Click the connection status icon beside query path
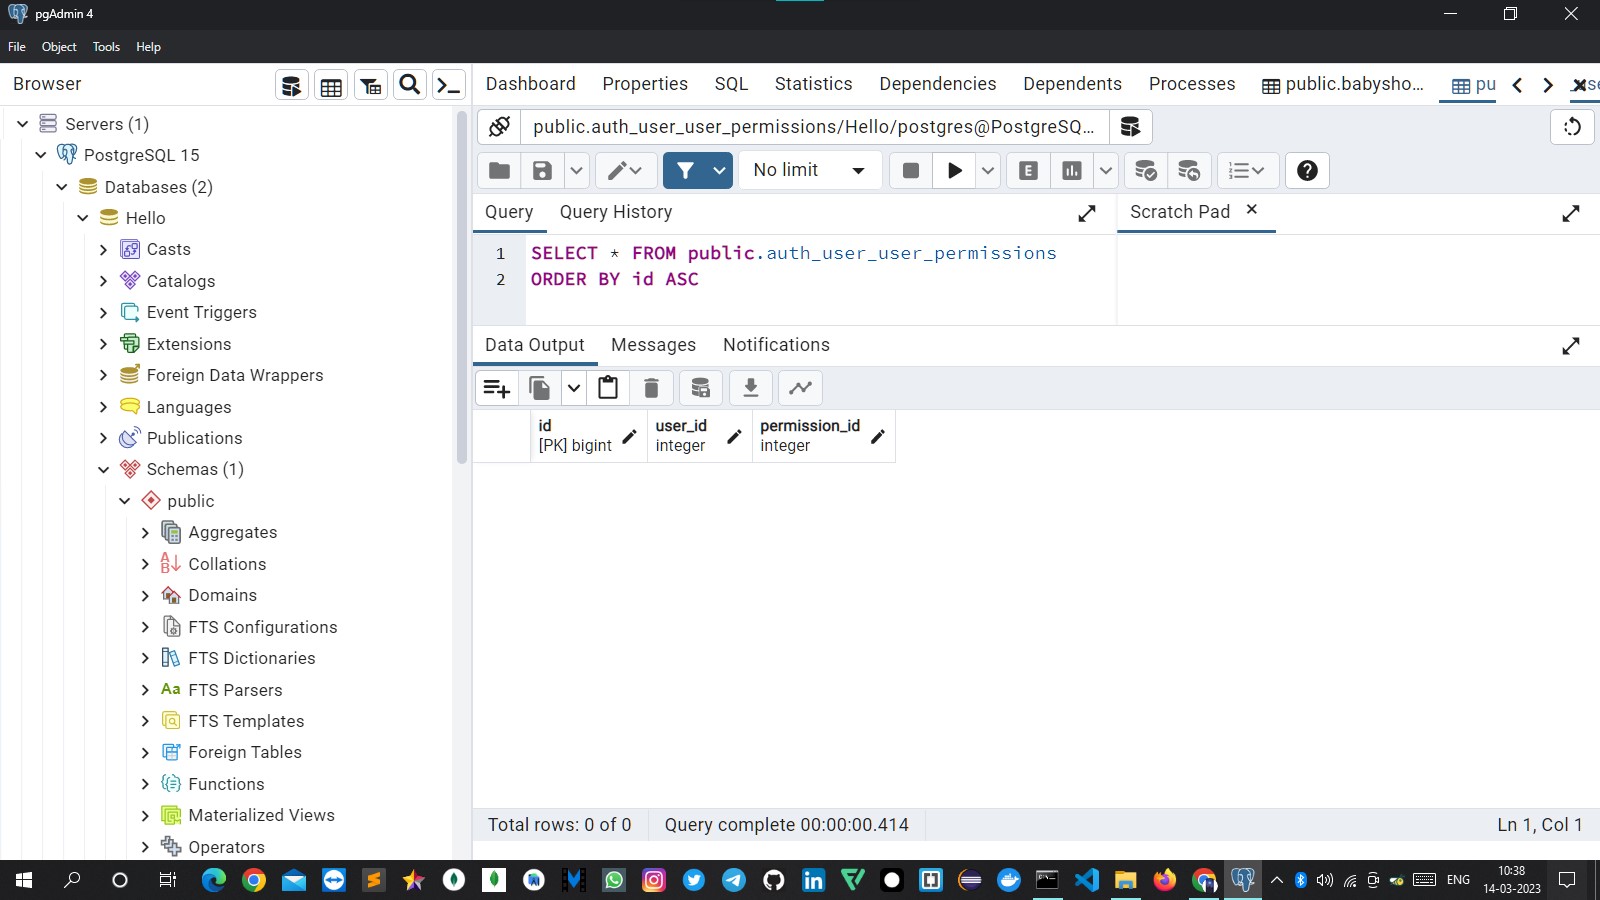This screenshot has width=1600, height=900. click(499, 127)
